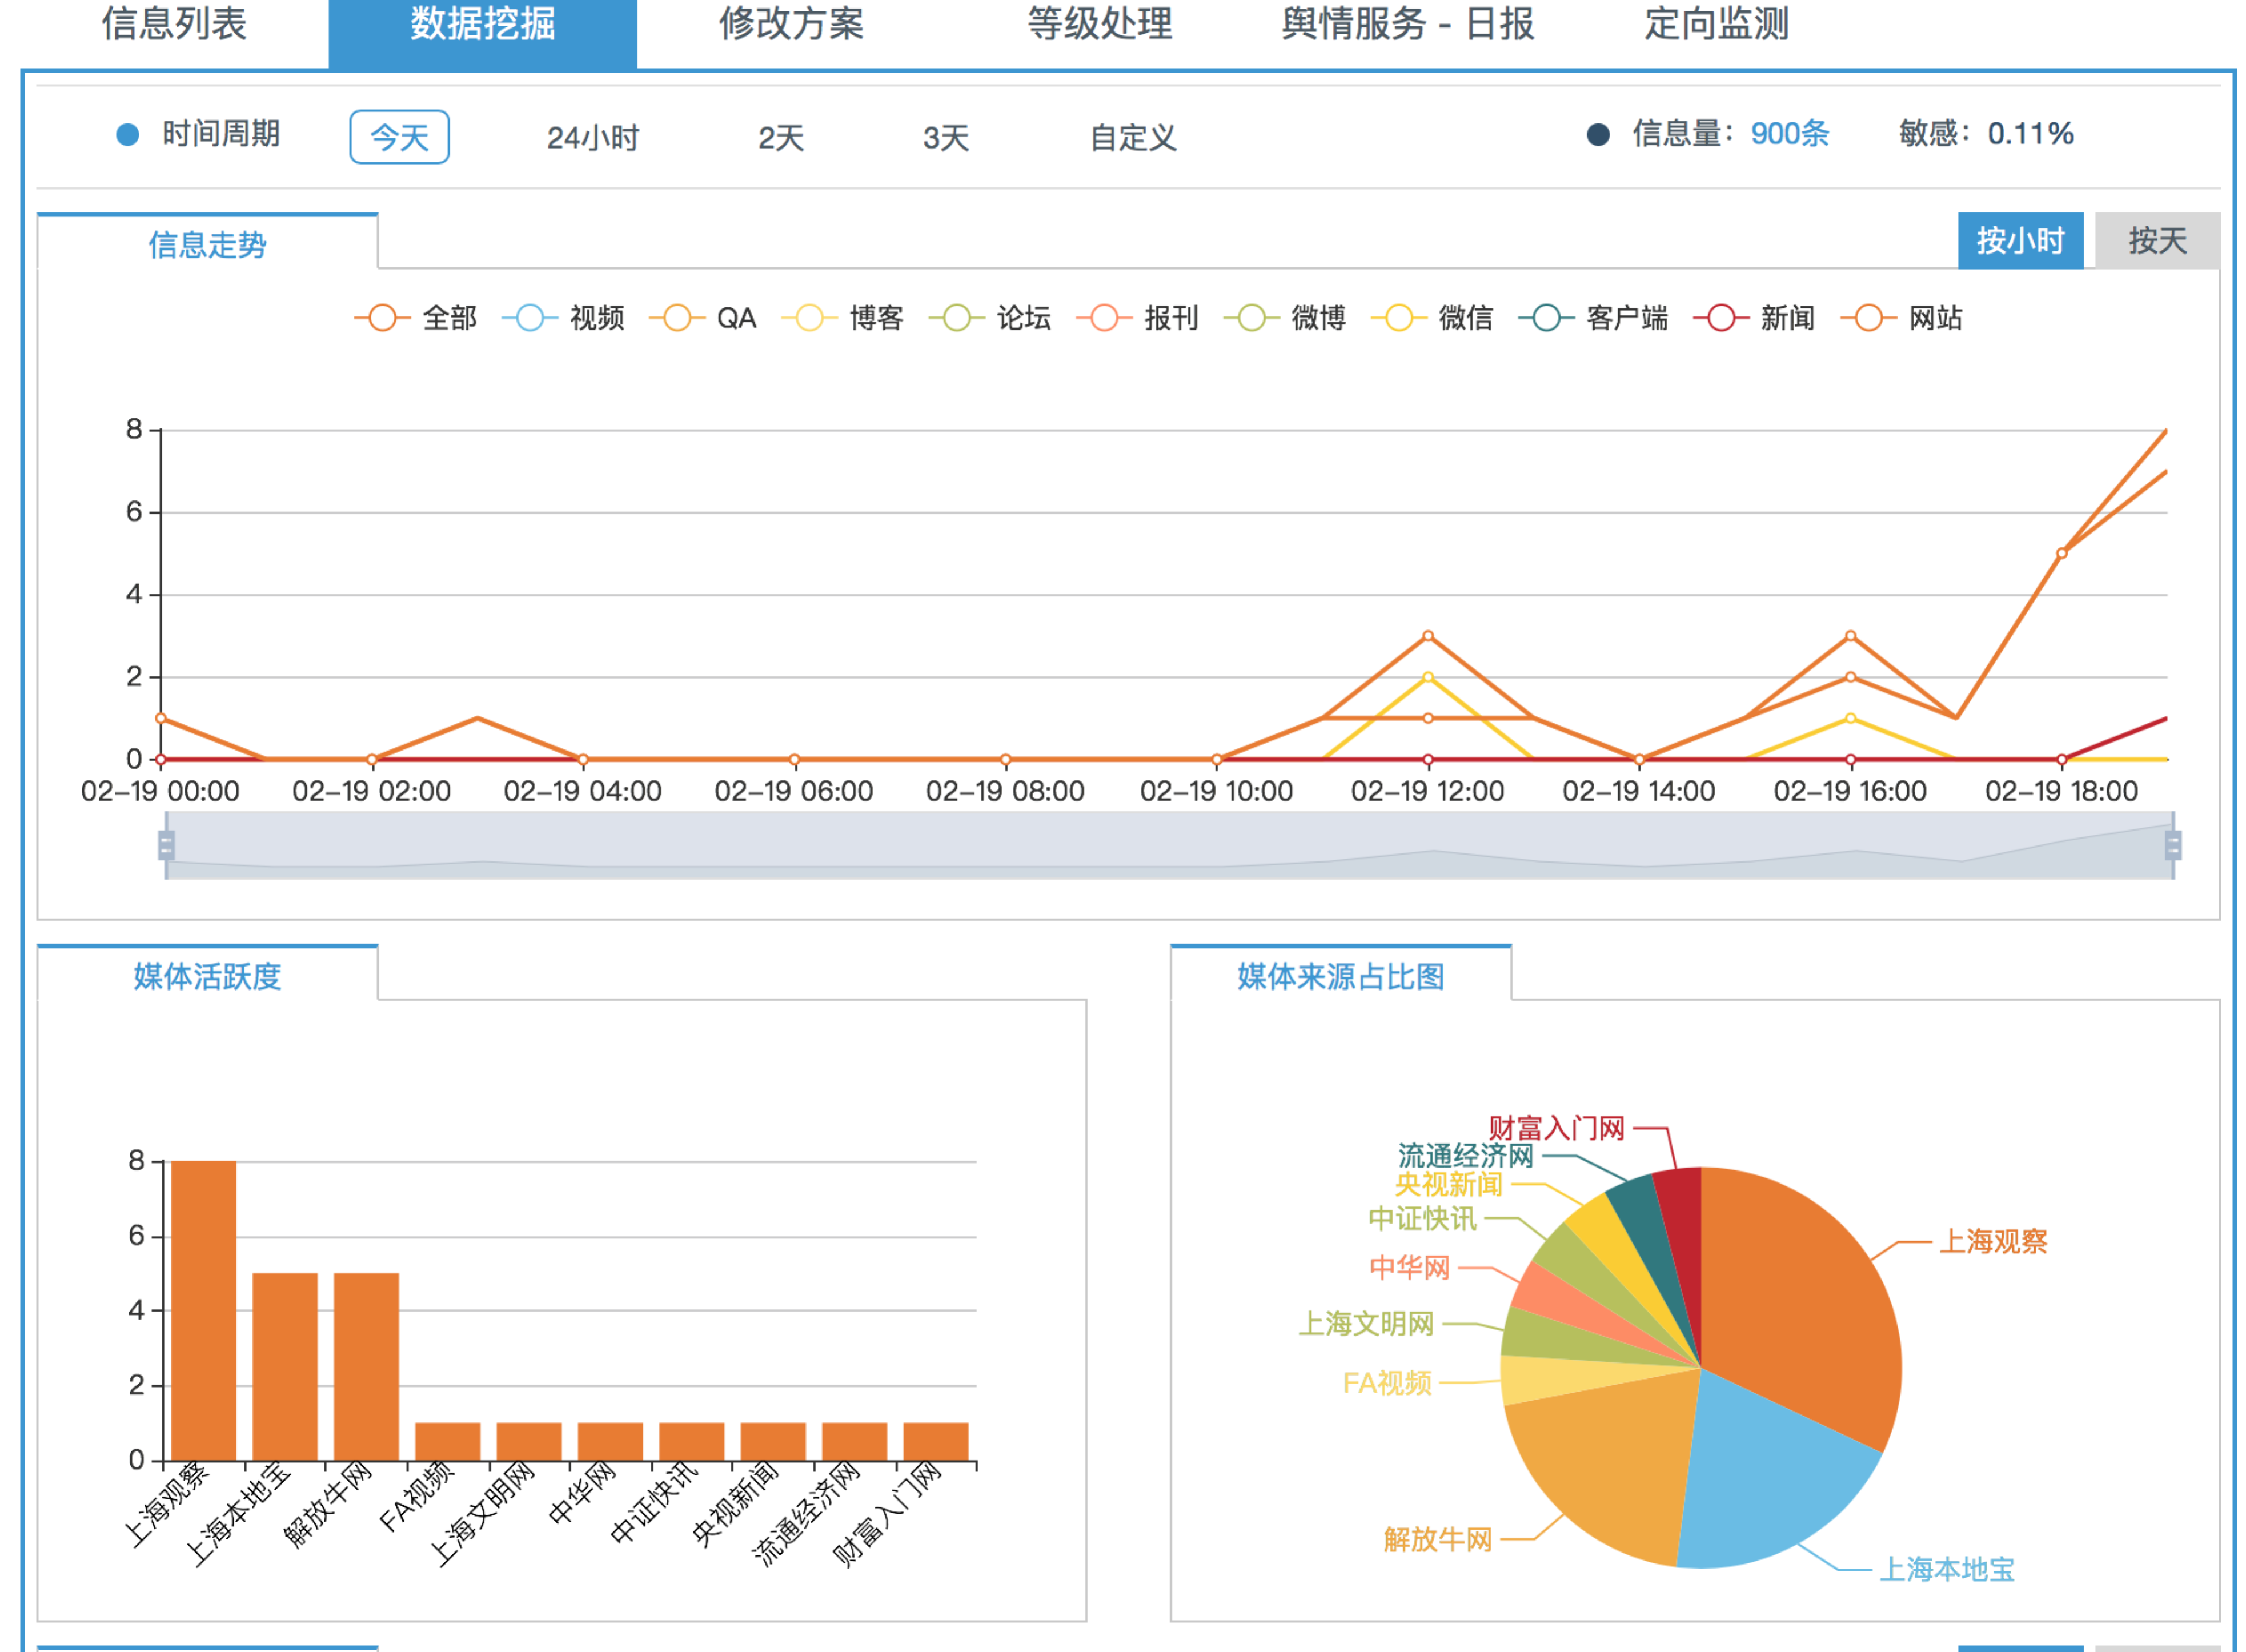
Task: Hide the 新闻 series in legend
Action: coord(1721,318)
